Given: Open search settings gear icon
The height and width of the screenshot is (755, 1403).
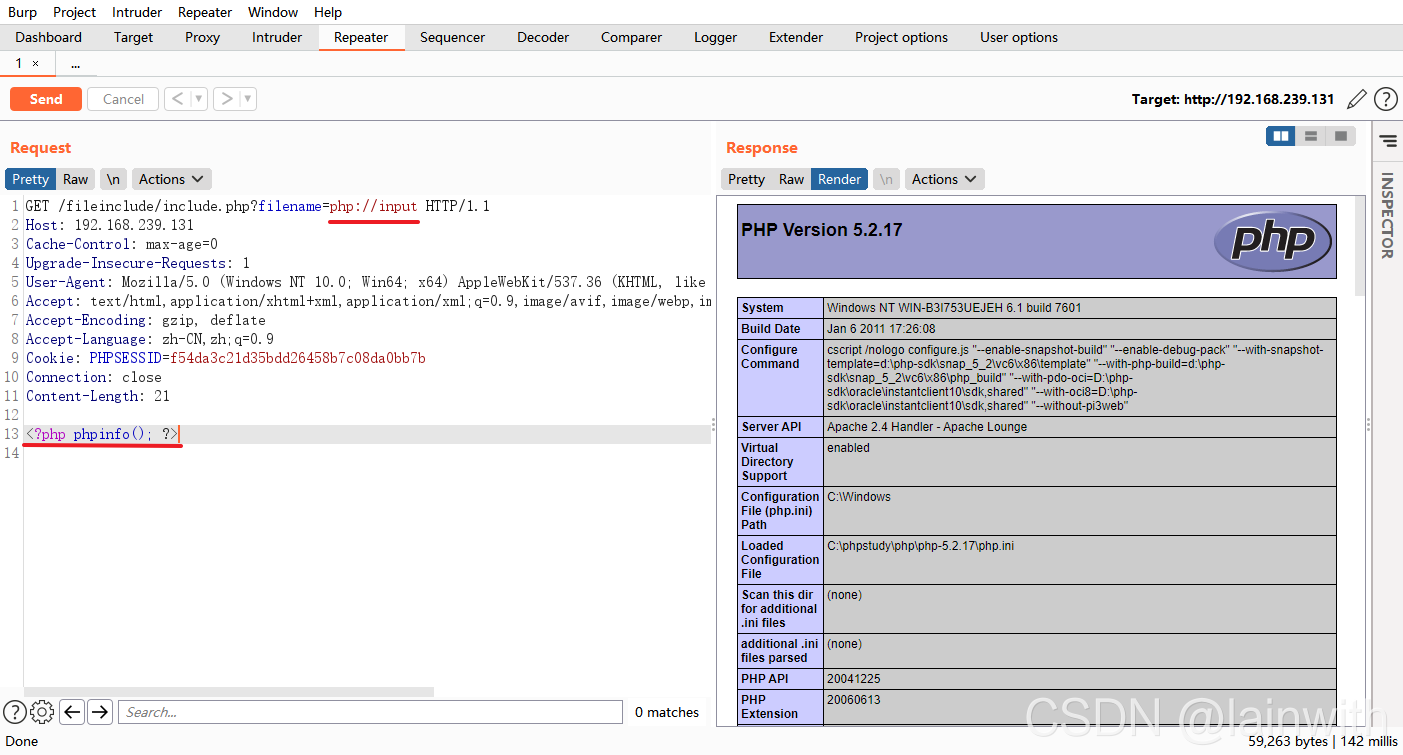Looking at the screenshot, I should point(42,712).
